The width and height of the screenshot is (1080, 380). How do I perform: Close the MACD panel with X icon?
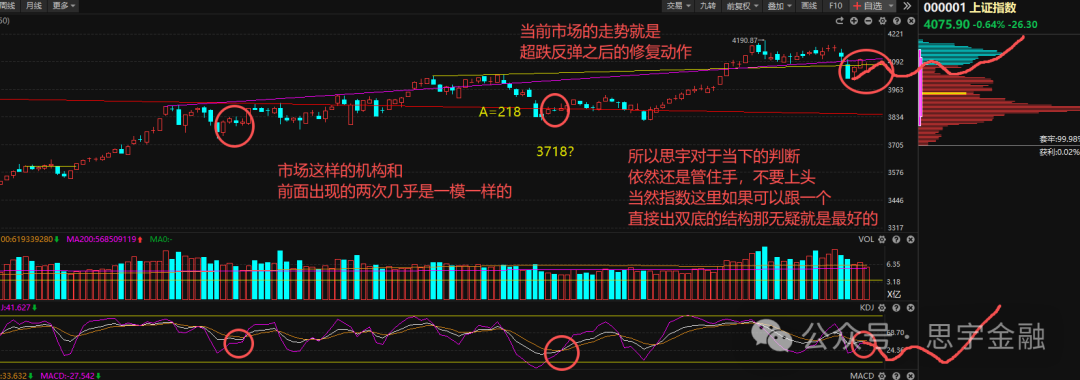(x=911, y=376)
